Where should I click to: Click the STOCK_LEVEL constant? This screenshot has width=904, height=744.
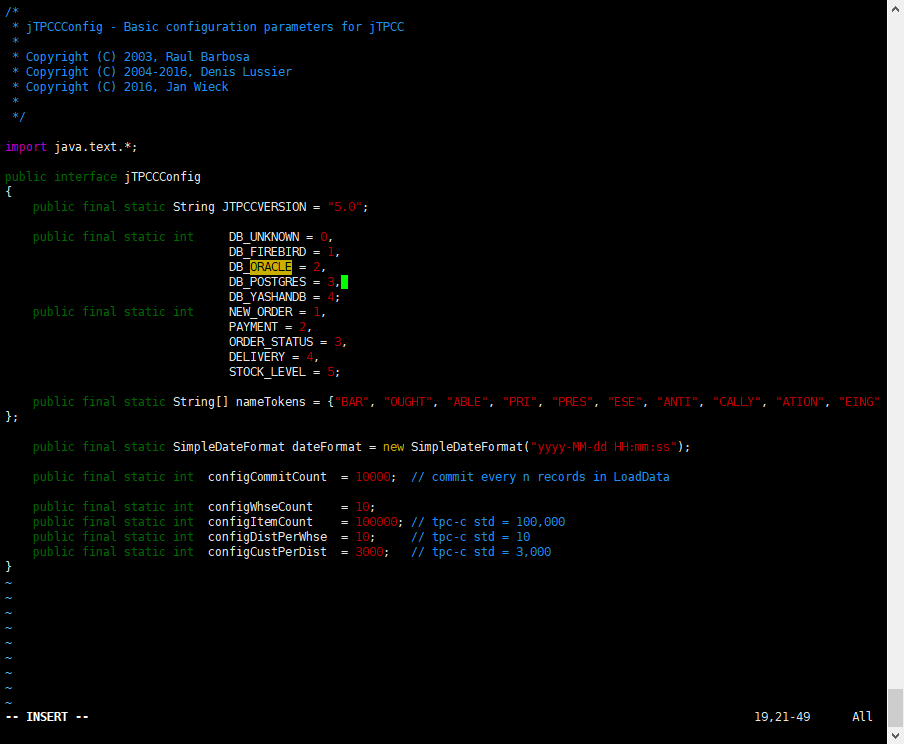[x=268, y=372]
